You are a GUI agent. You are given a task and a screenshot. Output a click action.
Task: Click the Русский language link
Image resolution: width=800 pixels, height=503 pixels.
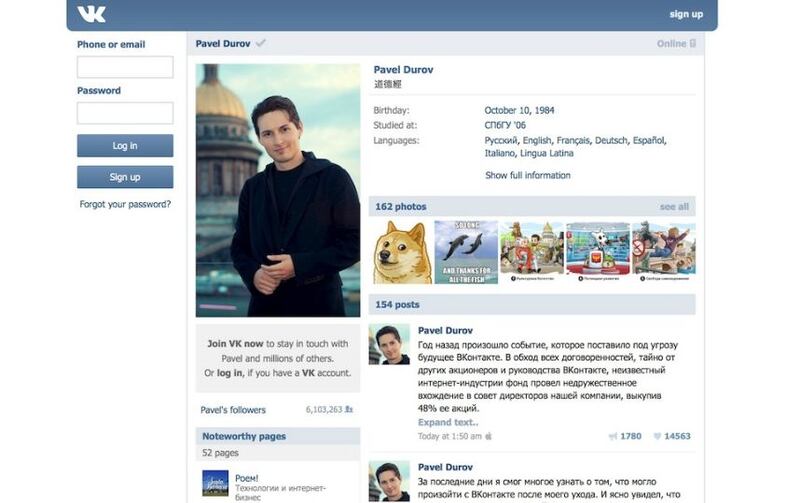point(501,140)
